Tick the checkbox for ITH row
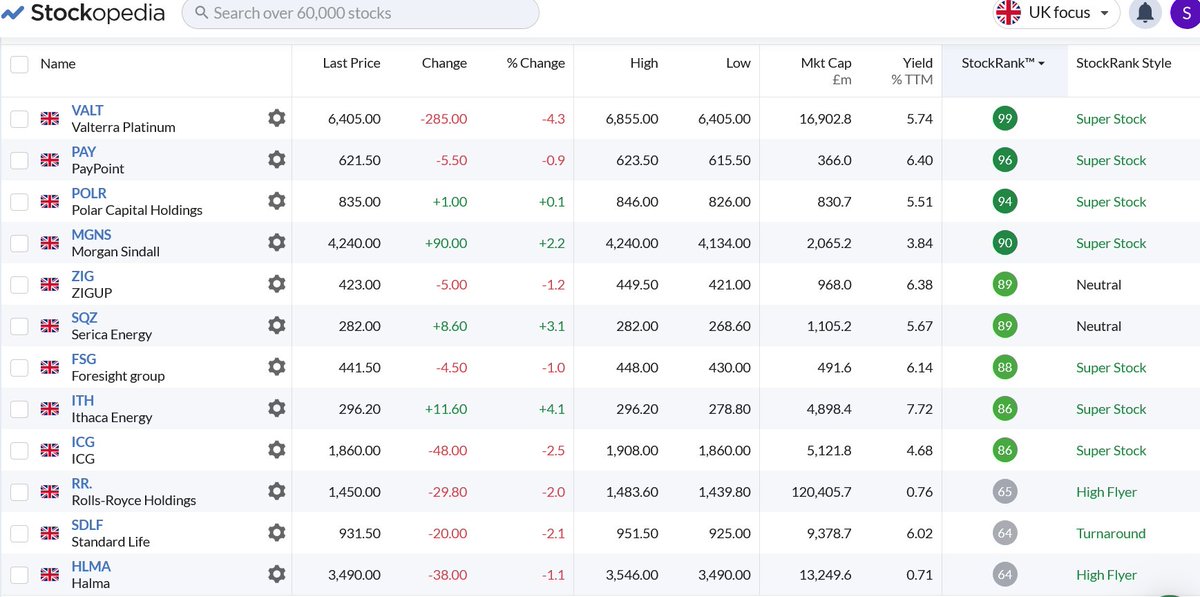 tap(19, 409)
